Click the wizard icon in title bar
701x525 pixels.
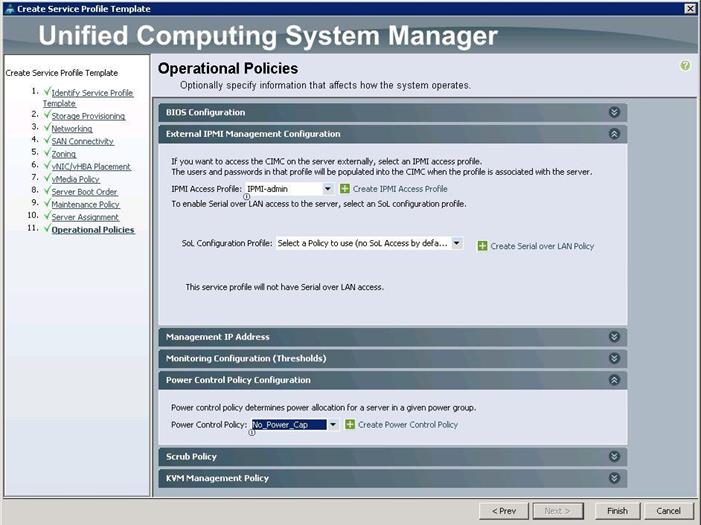pos(10,8)
